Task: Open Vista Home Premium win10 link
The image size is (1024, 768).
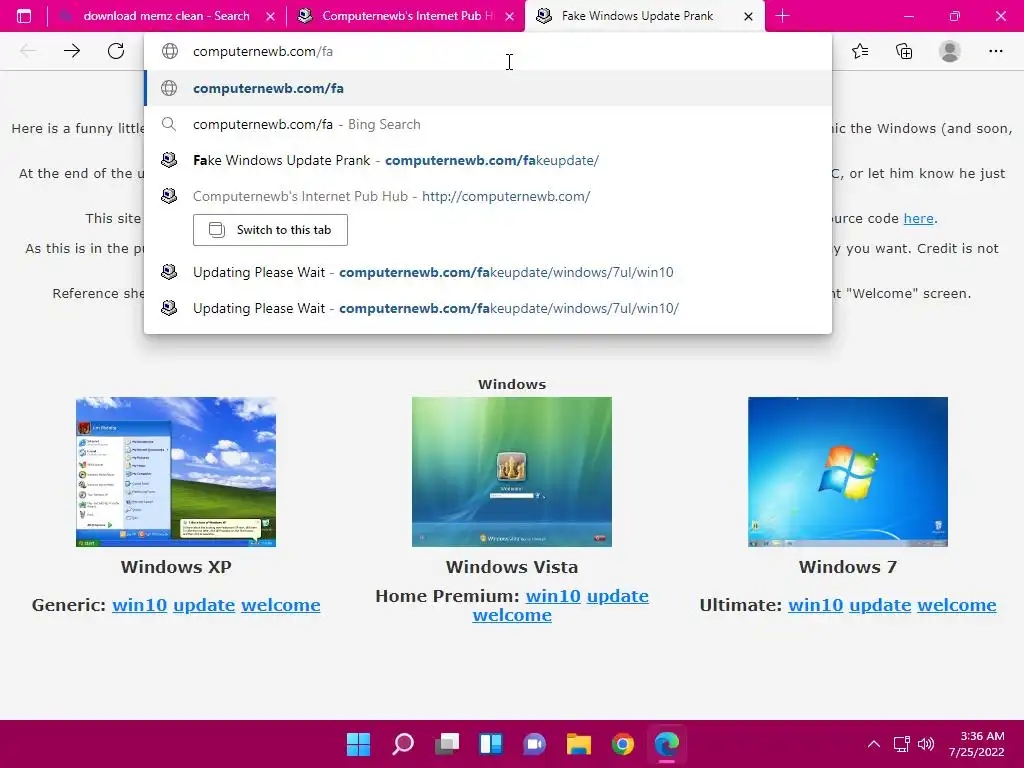Action: pos(553,596)
